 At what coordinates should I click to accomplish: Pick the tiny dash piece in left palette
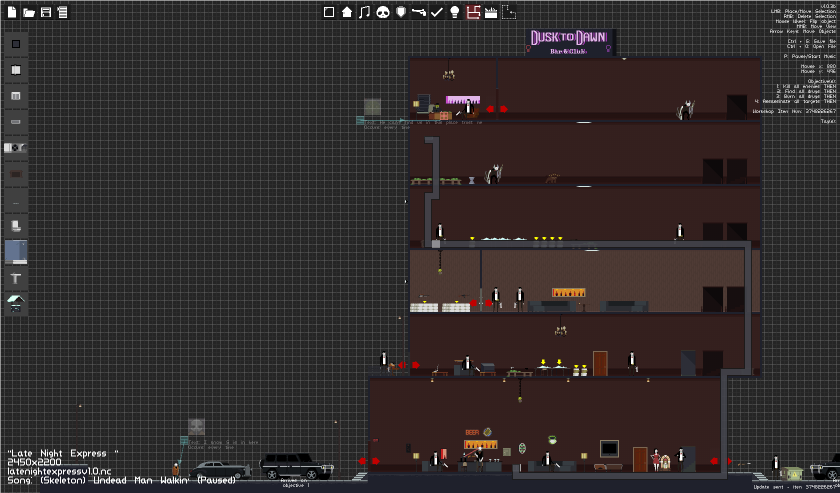pyautogui.click(x=16, y=203)
